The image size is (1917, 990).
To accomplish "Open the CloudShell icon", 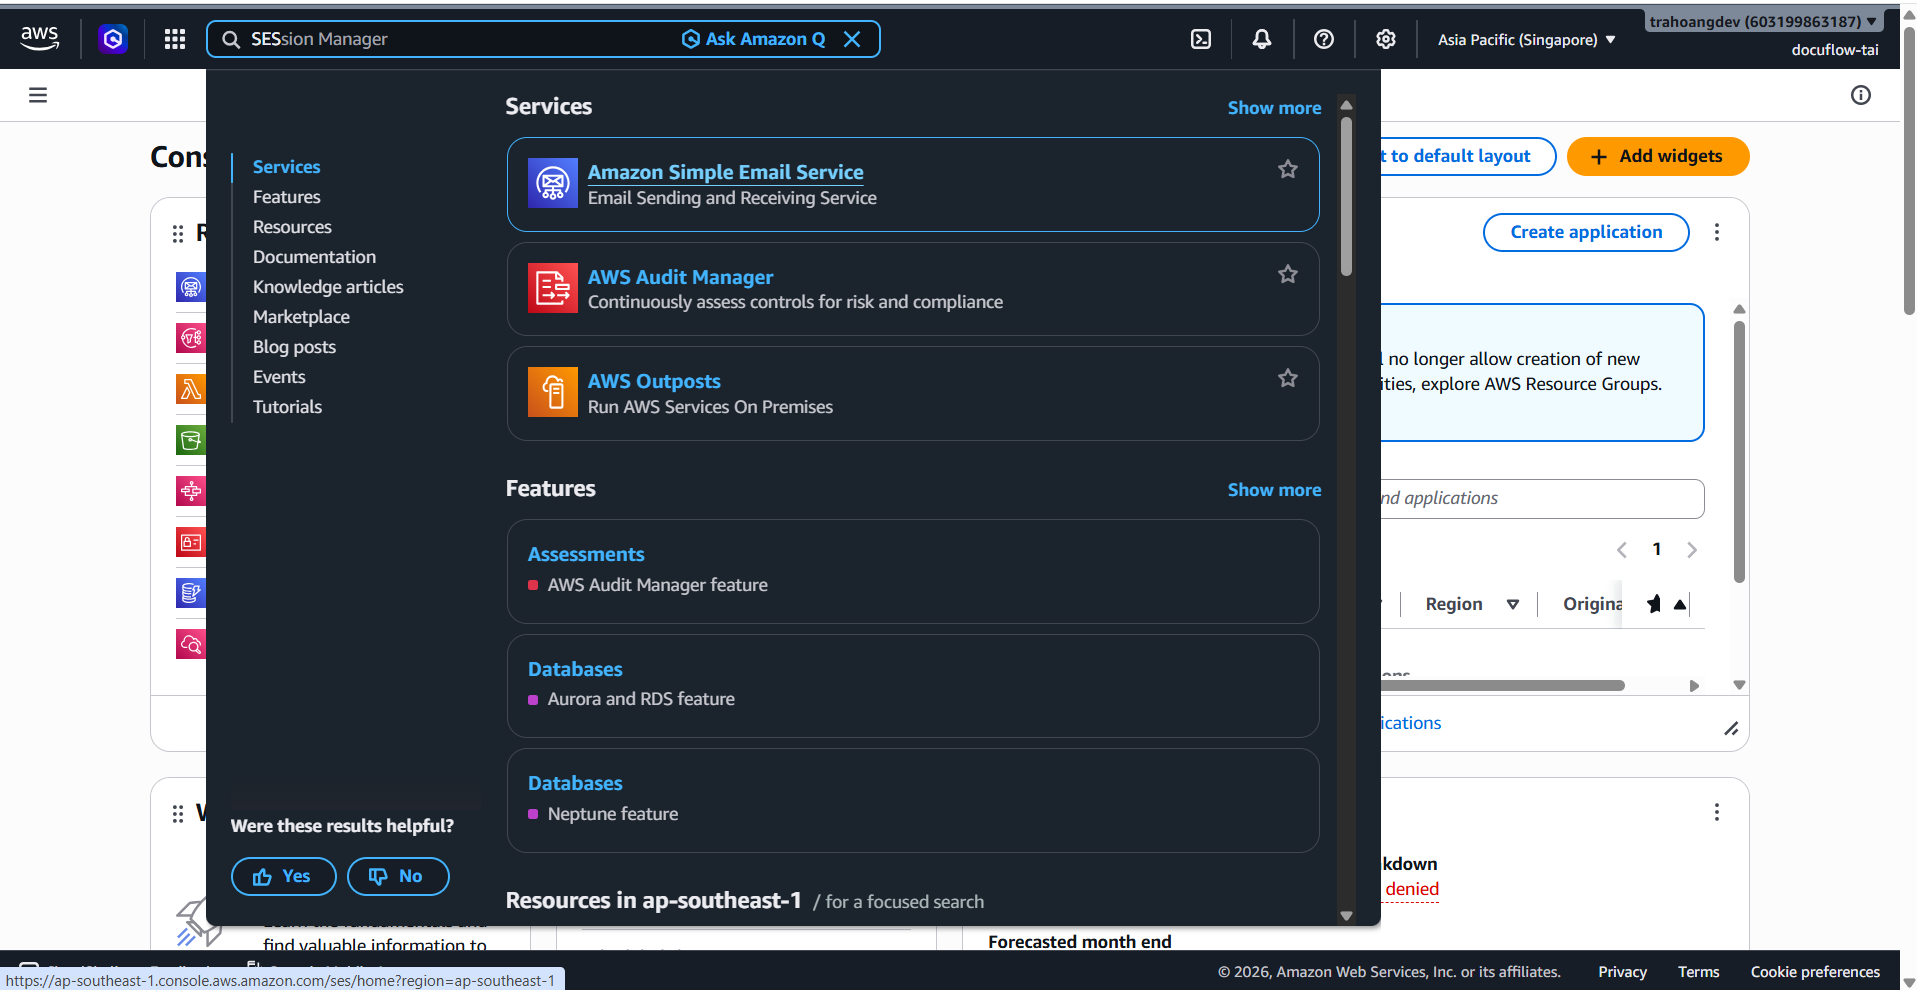I will [x=1201, y=39].
